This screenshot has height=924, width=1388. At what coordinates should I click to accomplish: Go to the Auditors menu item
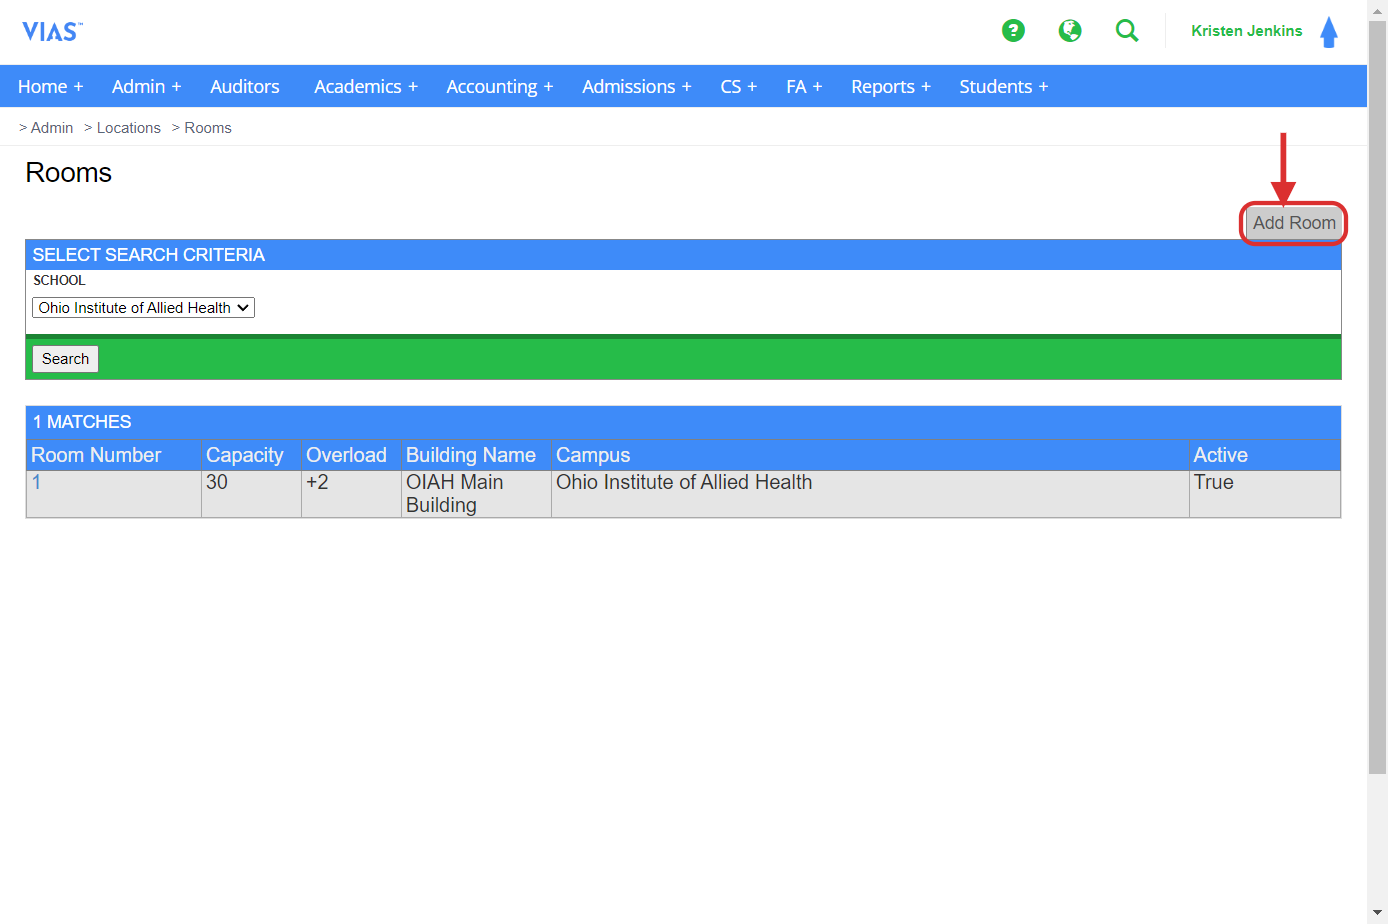[x=245, y=87]
